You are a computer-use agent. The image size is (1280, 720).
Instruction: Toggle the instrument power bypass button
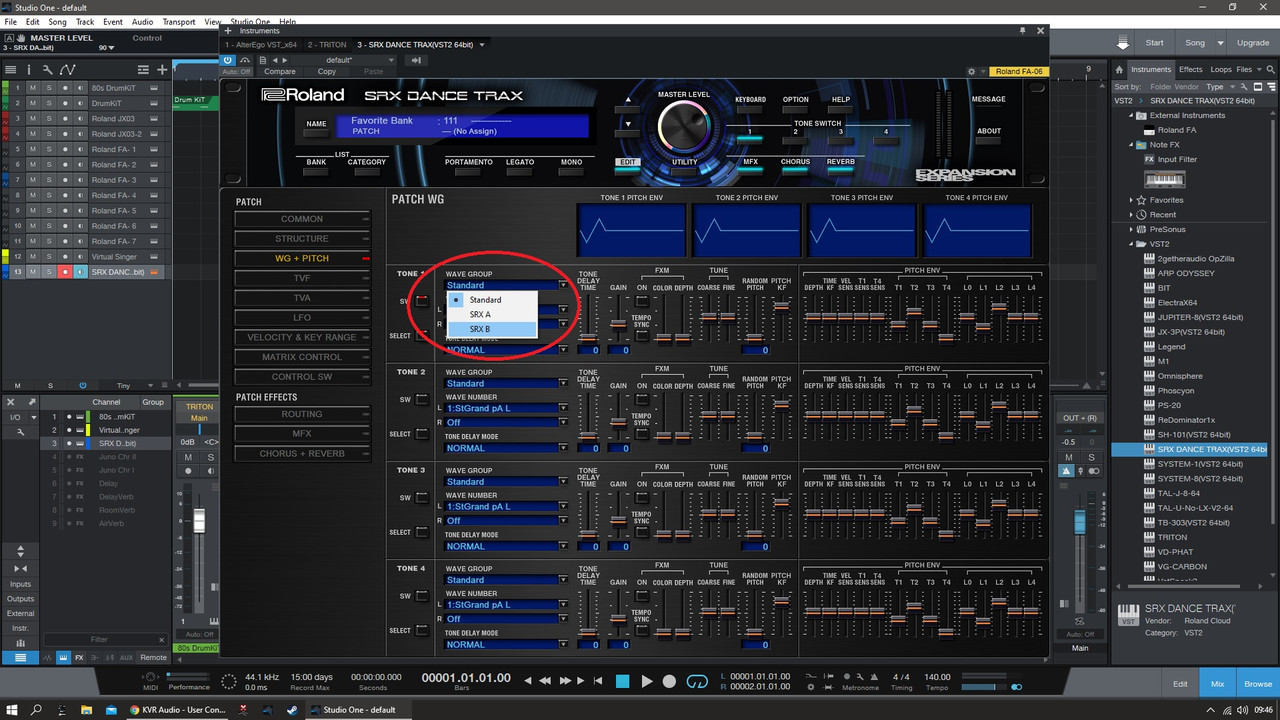point(228,60)
